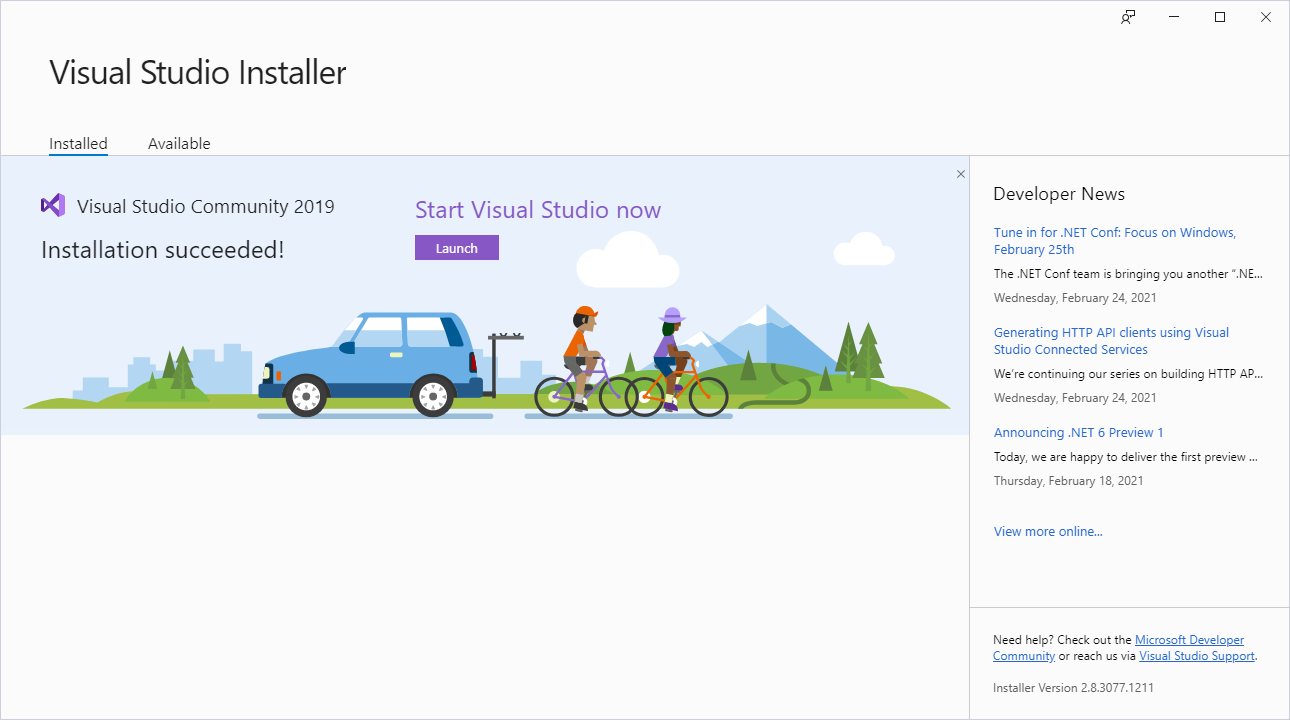1290x720 pixels.
Task: Click the Visual Studio purple logo icon
Action: pyautogui.click(x=53, y=205)
